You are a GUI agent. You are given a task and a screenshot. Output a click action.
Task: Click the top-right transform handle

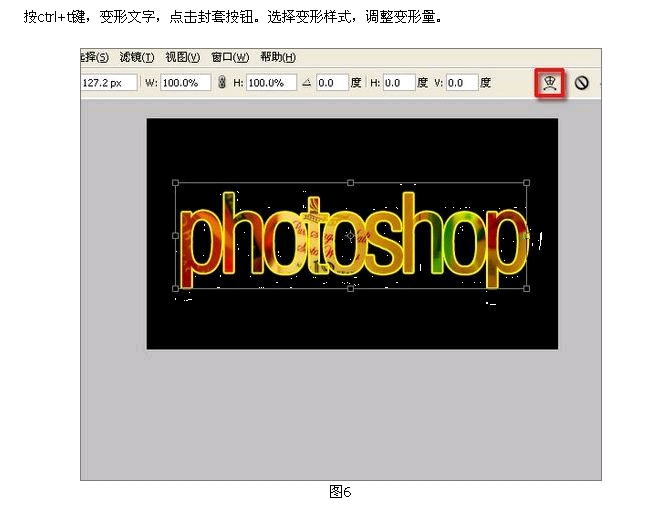(526, 183)
